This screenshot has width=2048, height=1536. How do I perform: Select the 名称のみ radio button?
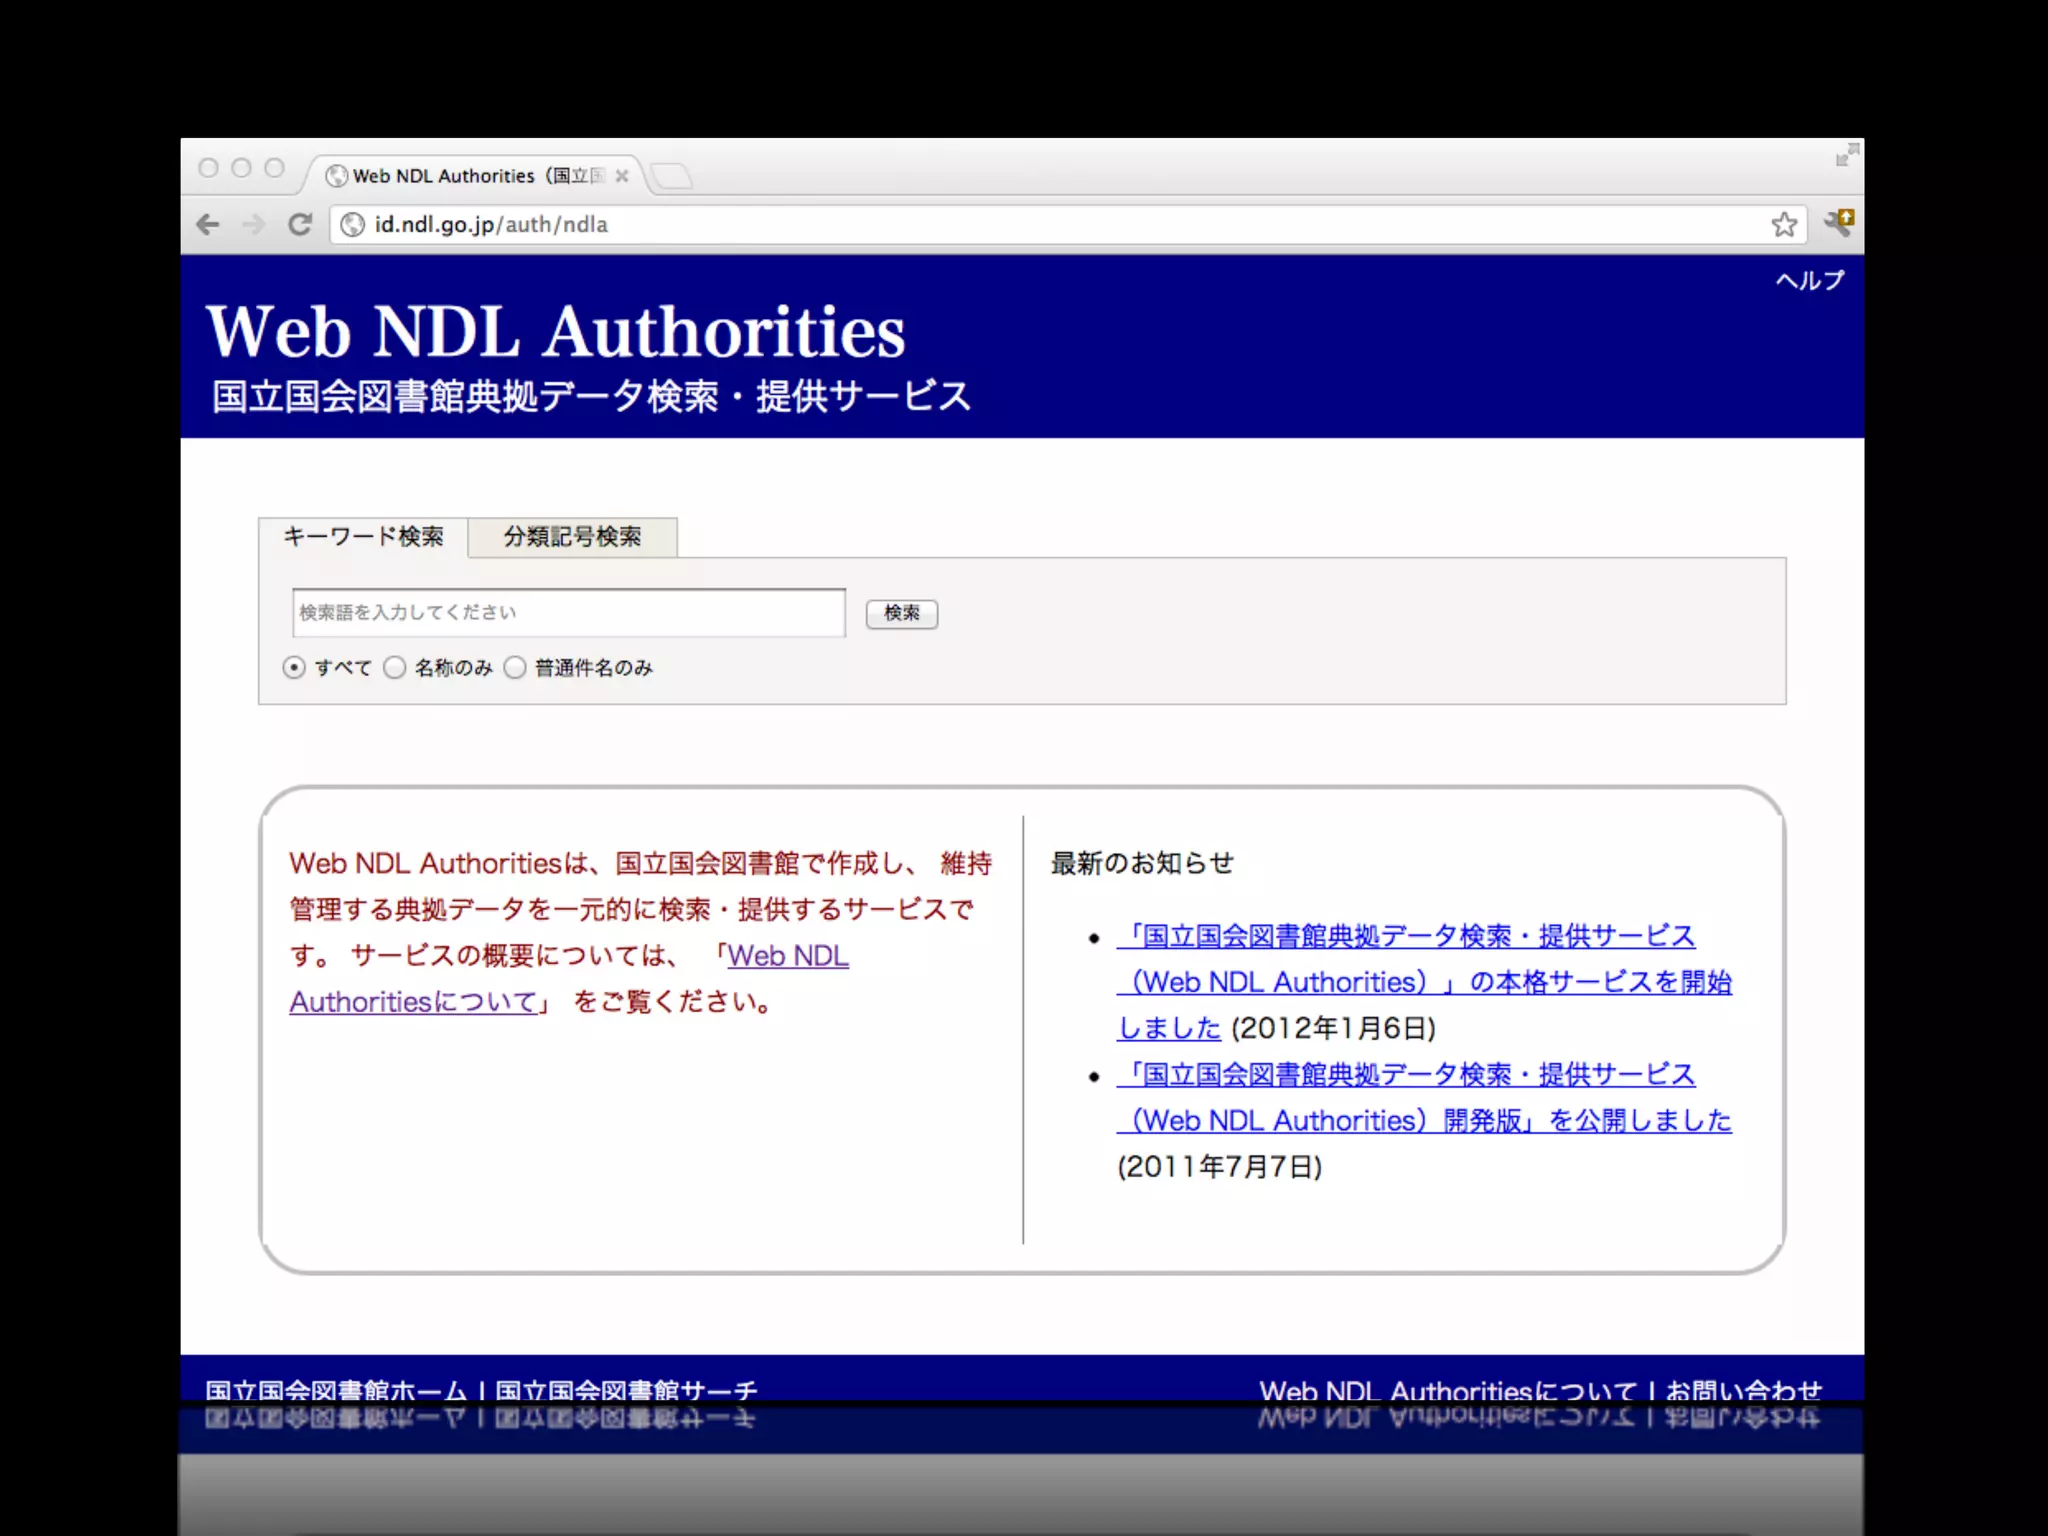tap(395, 667)
